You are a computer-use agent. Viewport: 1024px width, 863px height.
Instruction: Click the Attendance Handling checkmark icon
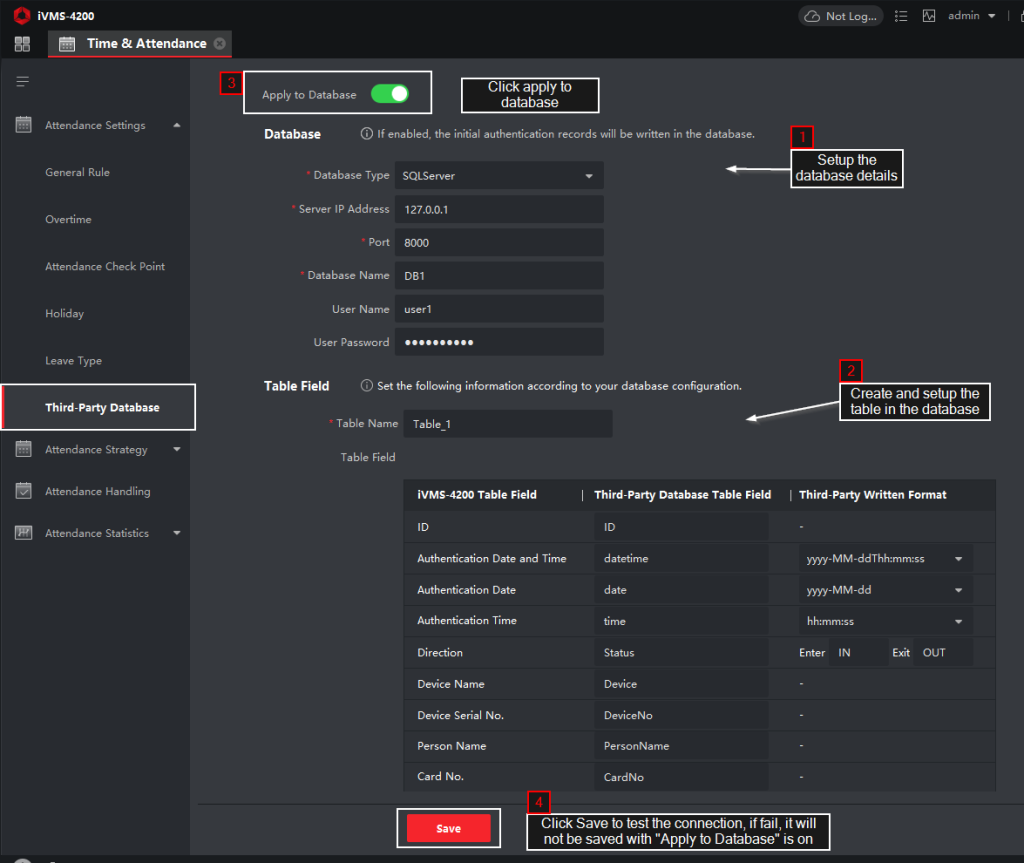click(x=24, y=491)
